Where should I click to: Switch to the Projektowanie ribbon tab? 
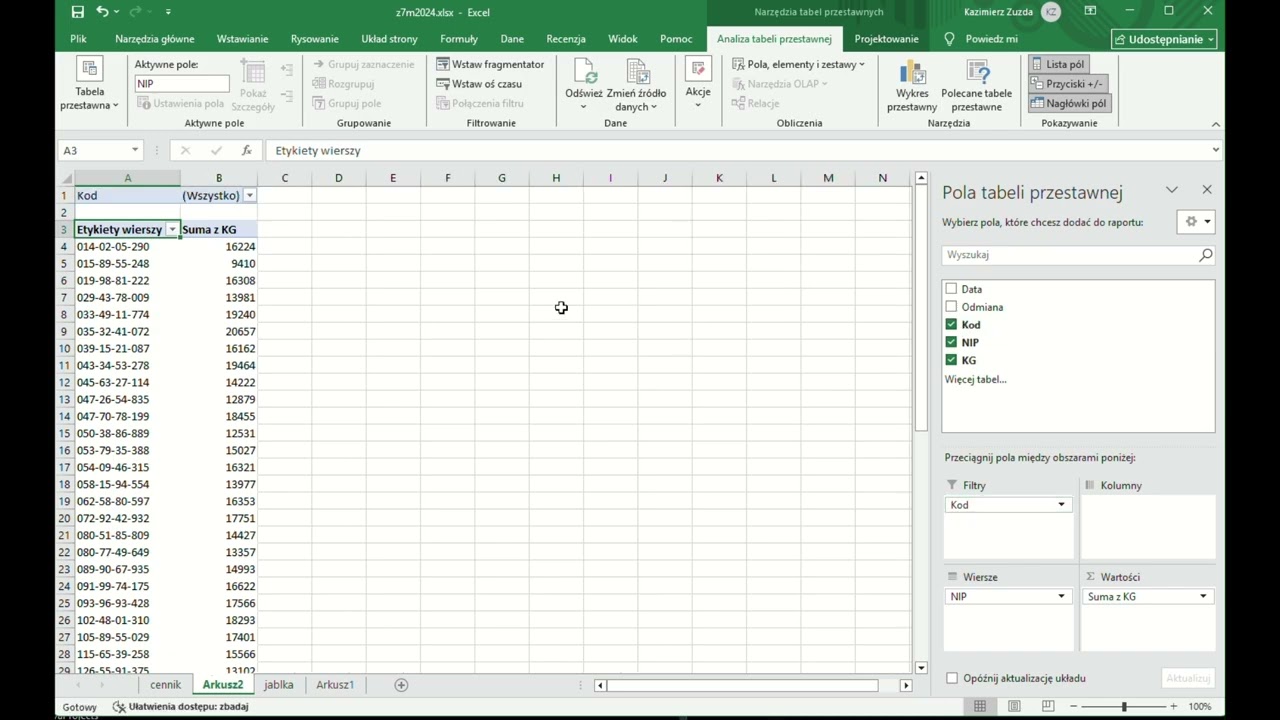[x=886, y=39]
